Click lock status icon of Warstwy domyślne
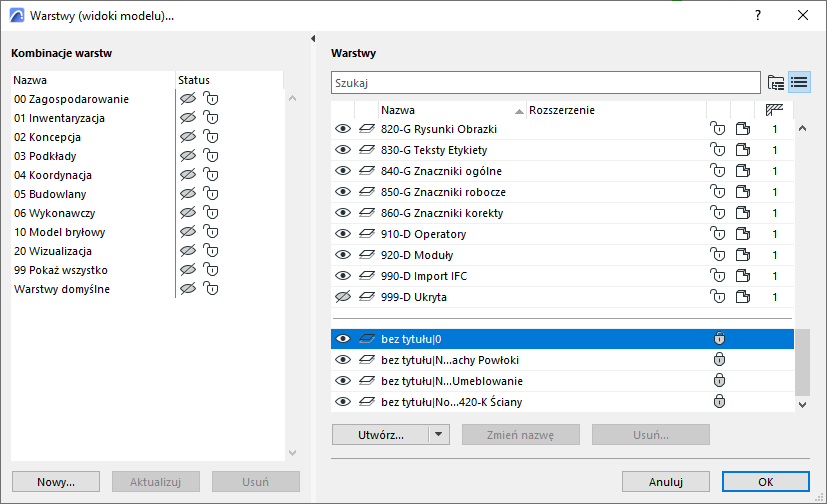The image size is (827, 504). [211, 288]
